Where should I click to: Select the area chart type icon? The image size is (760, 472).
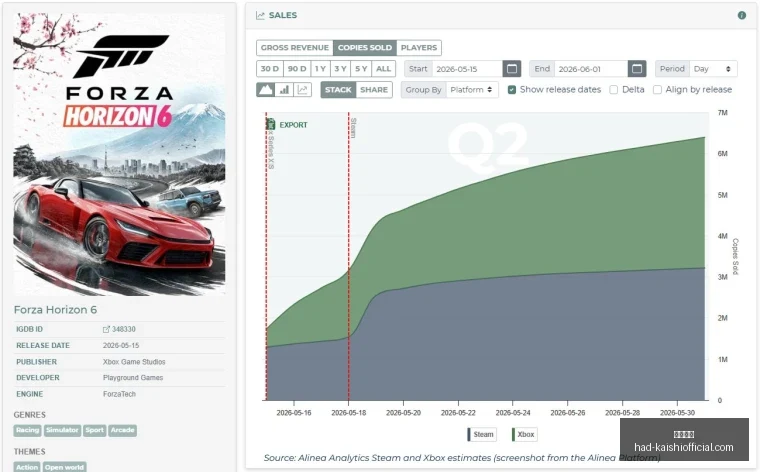pos(266,90)
